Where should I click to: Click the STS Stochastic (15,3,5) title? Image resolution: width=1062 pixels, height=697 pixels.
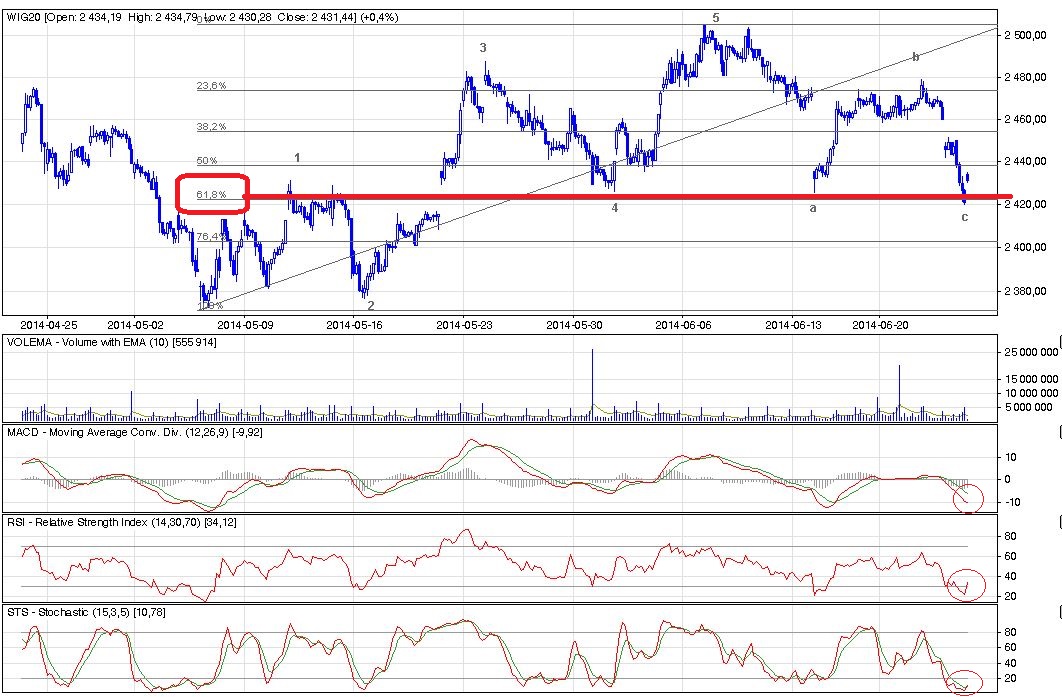pyautogui.click(x=86, y=612)
